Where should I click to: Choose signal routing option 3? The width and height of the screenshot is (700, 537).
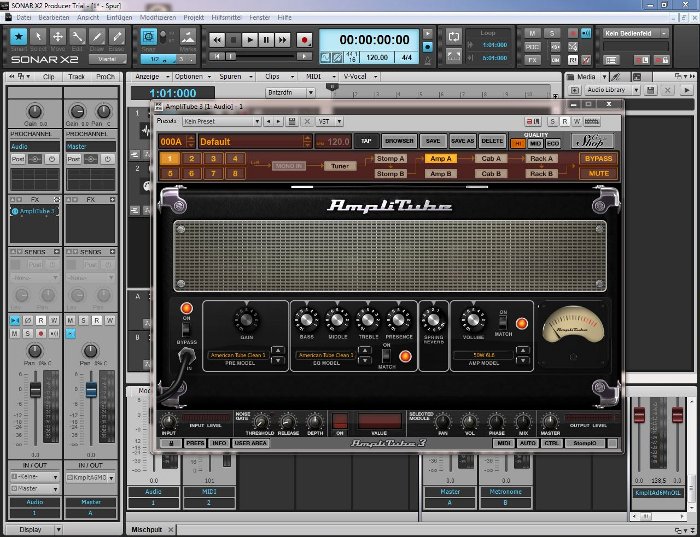click(x=213, y=158)
